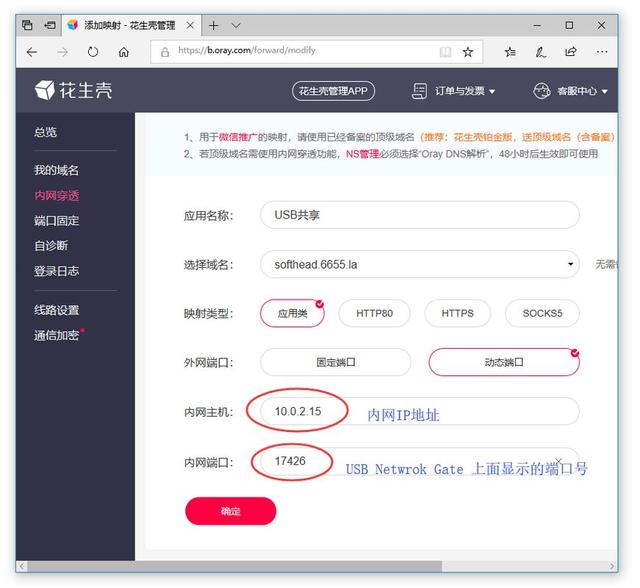Expand the 选择域名 domain dropdown
The image size is (640, 588).
pos(571,265)
